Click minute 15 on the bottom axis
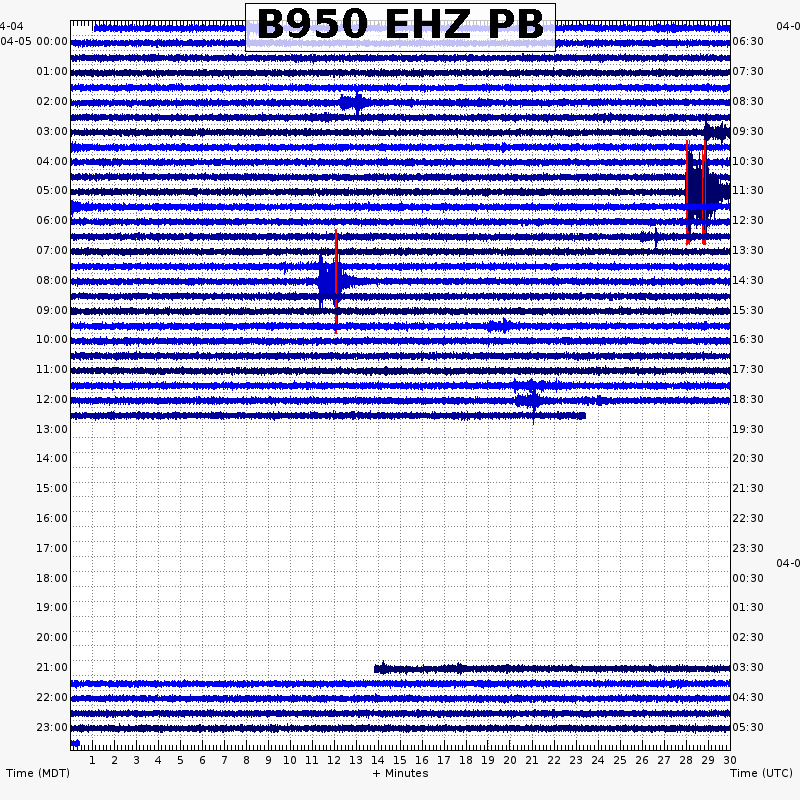 pyautogui.click(x=400, y=760)
